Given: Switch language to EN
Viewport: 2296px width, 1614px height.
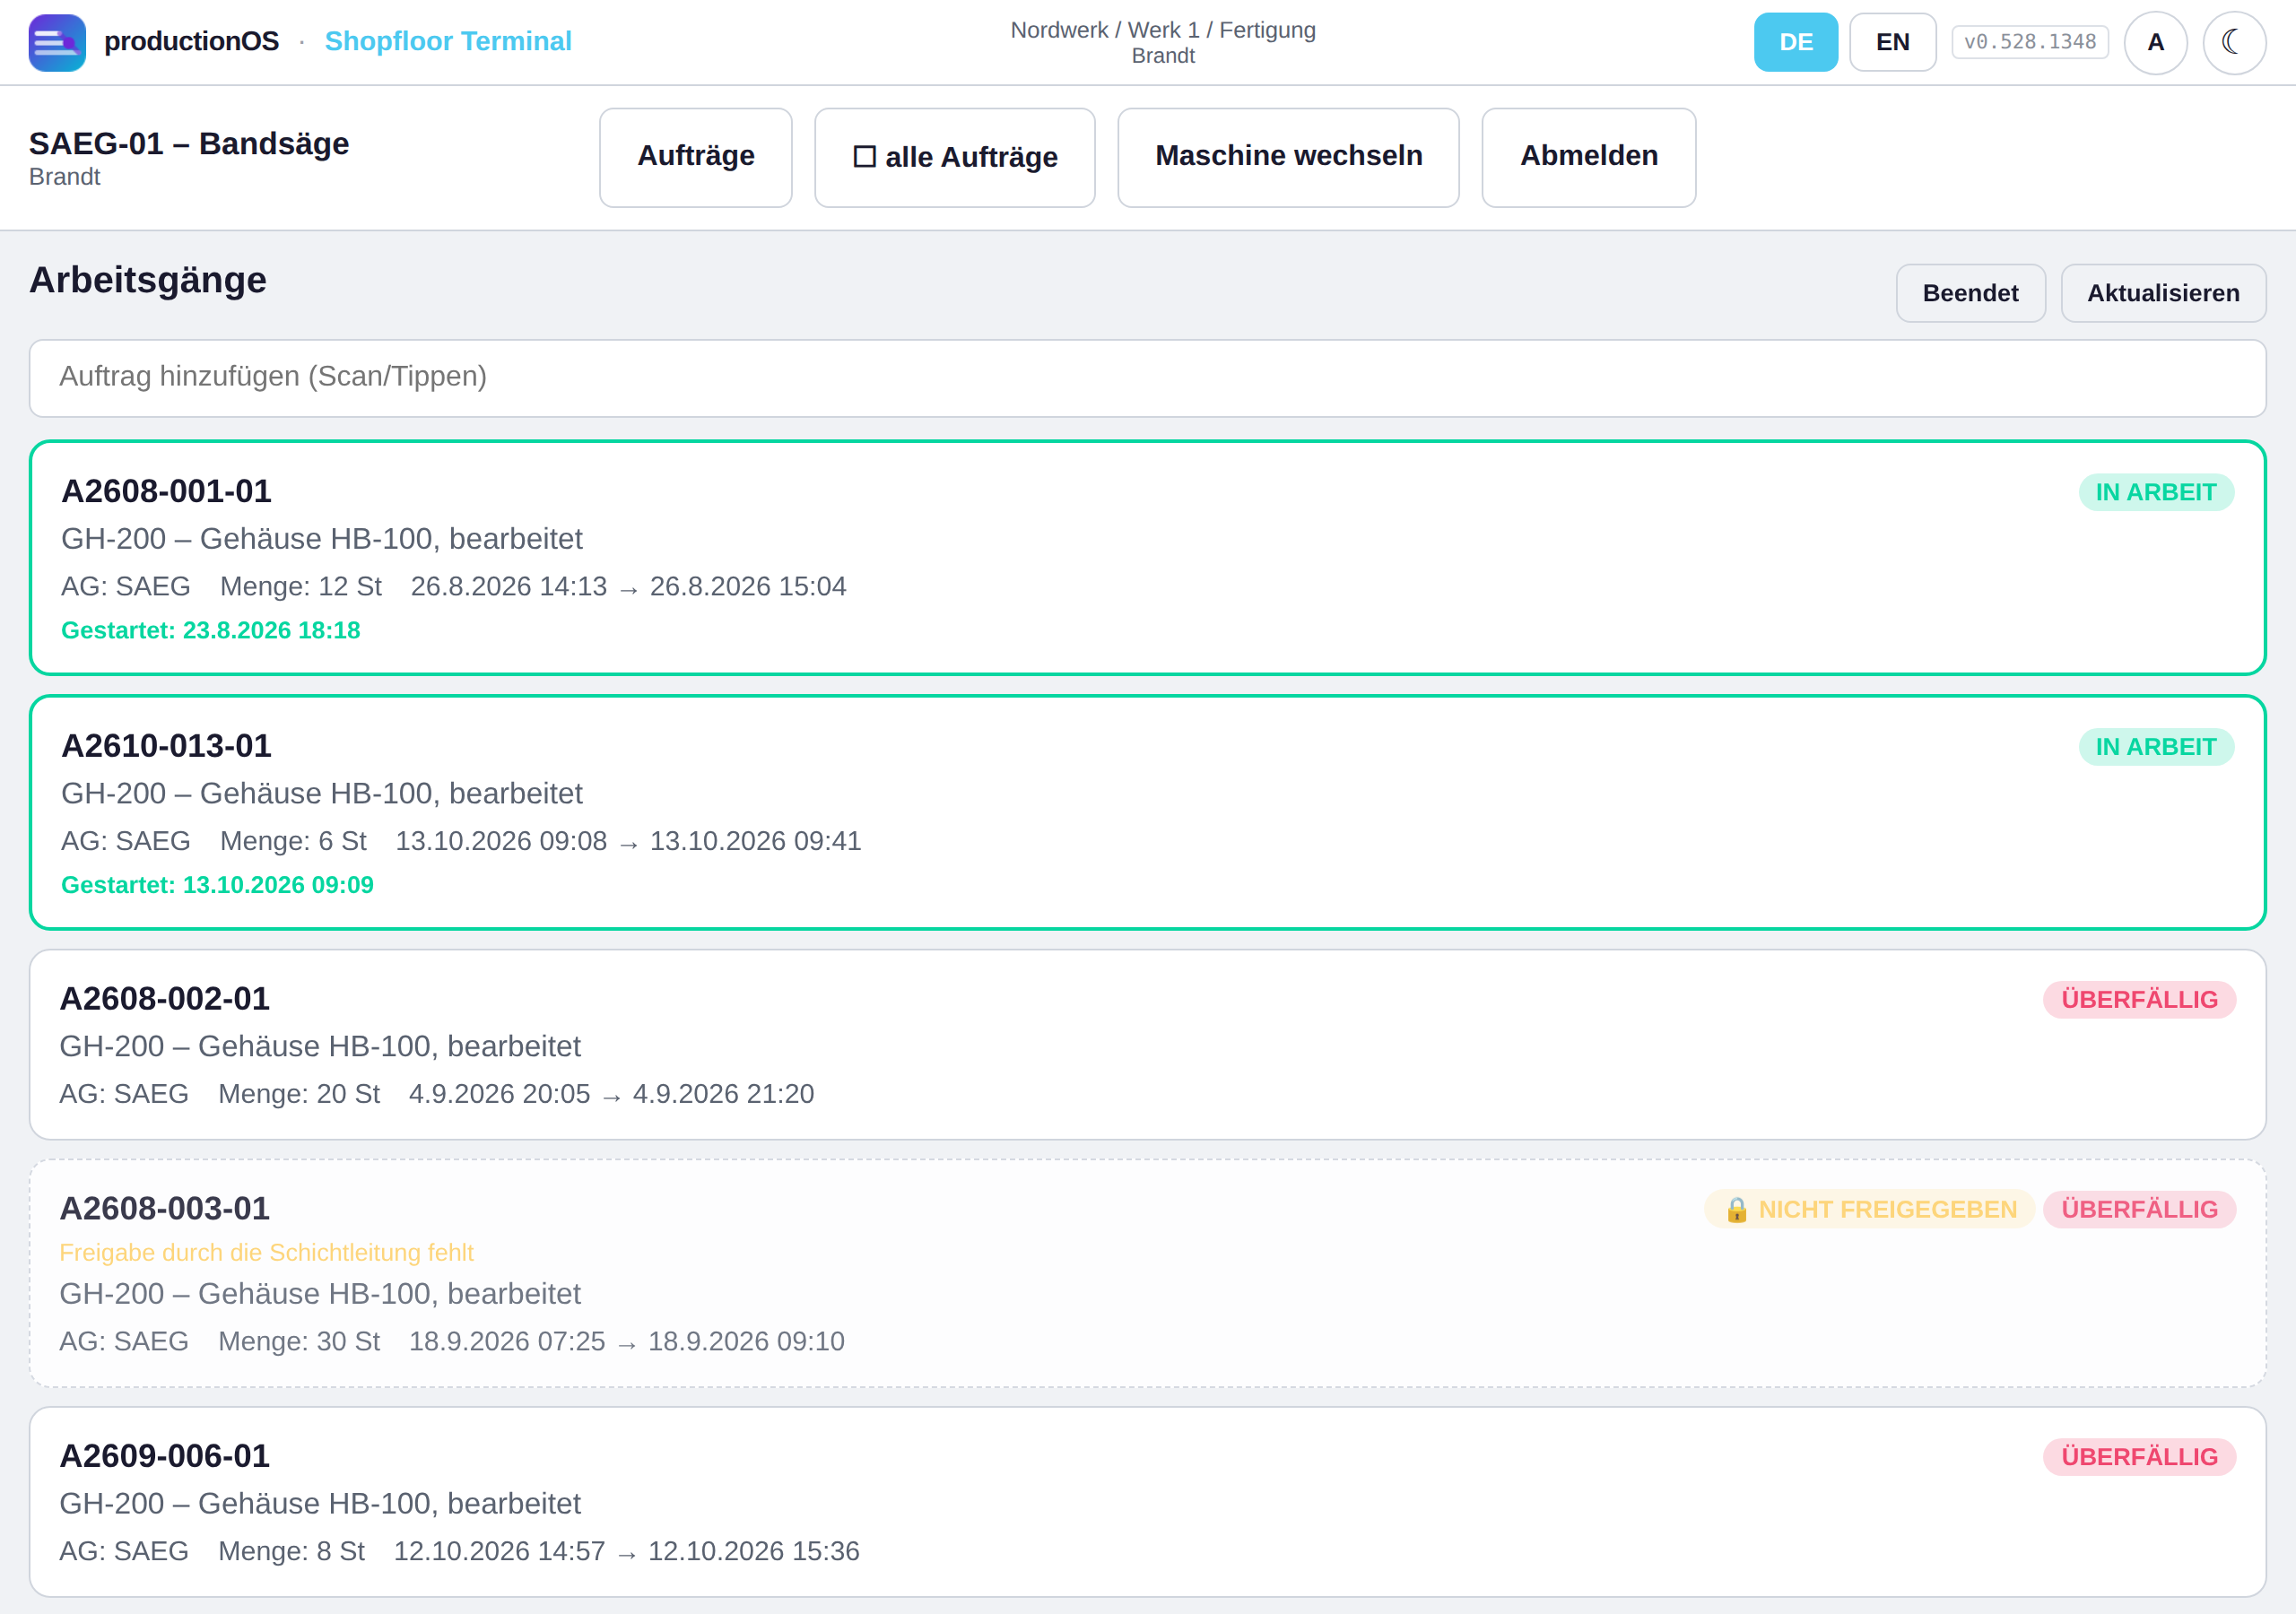Looking at the screenshot, I should (1892, 42).
